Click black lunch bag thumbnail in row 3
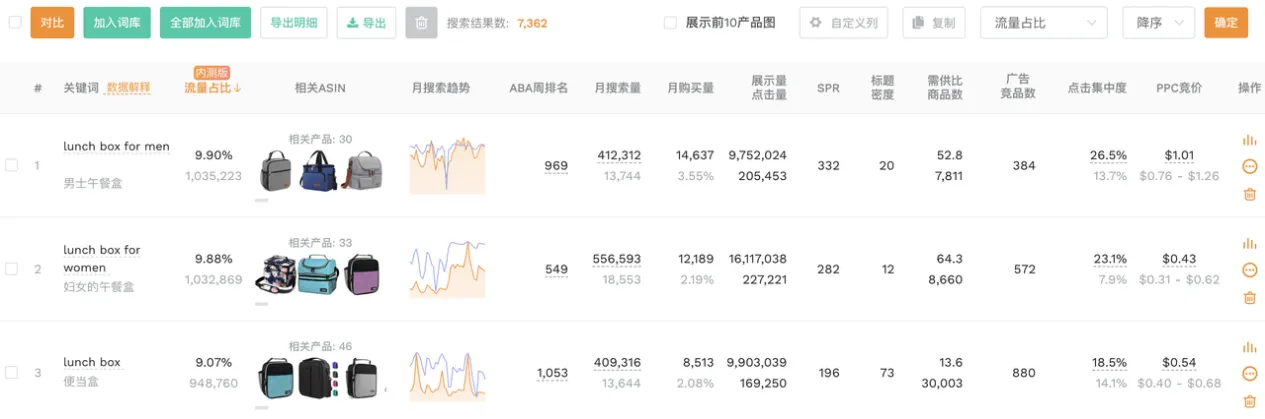Screen dimensions: 1265x419 [x=314, y=379]
